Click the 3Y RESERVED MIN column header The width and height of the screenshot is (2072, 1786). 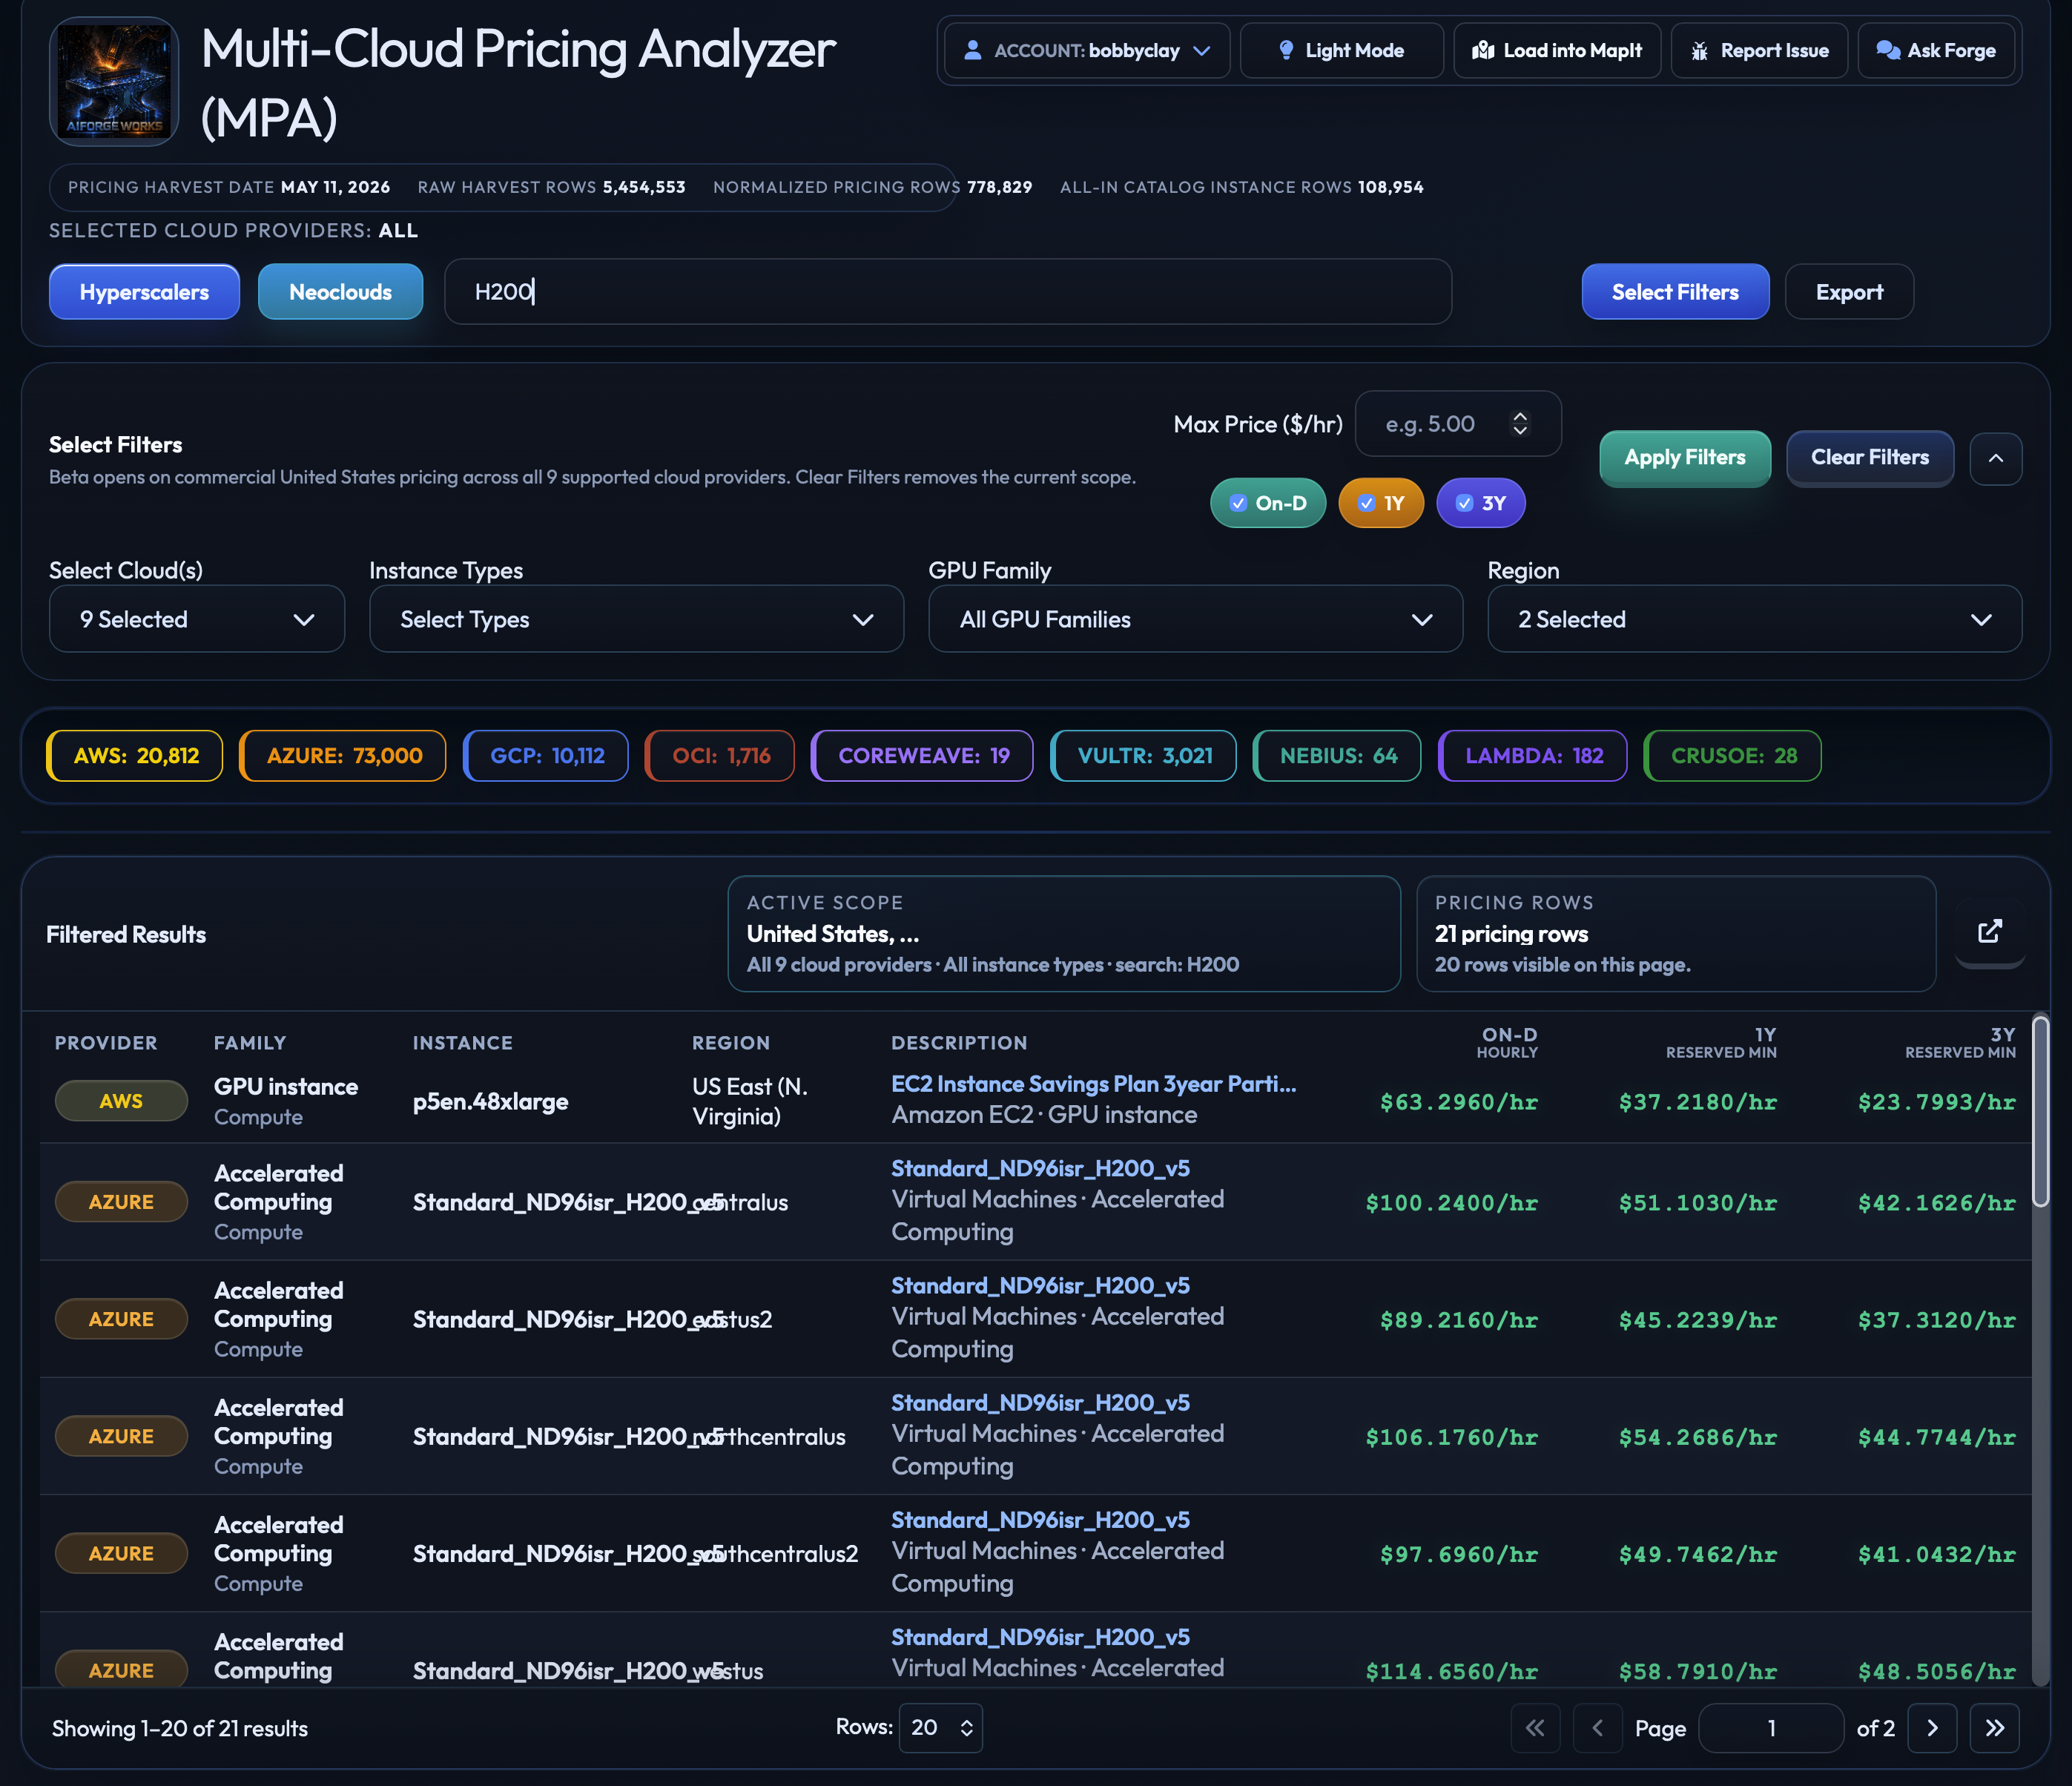tap(1960, 1043)
